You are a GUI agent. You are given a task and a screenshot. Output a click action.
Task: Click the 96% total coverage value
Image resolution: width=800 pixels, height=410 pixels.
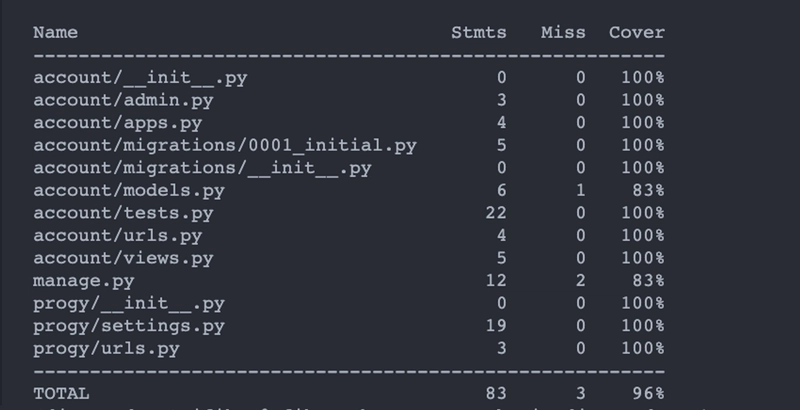coord(648,393)
